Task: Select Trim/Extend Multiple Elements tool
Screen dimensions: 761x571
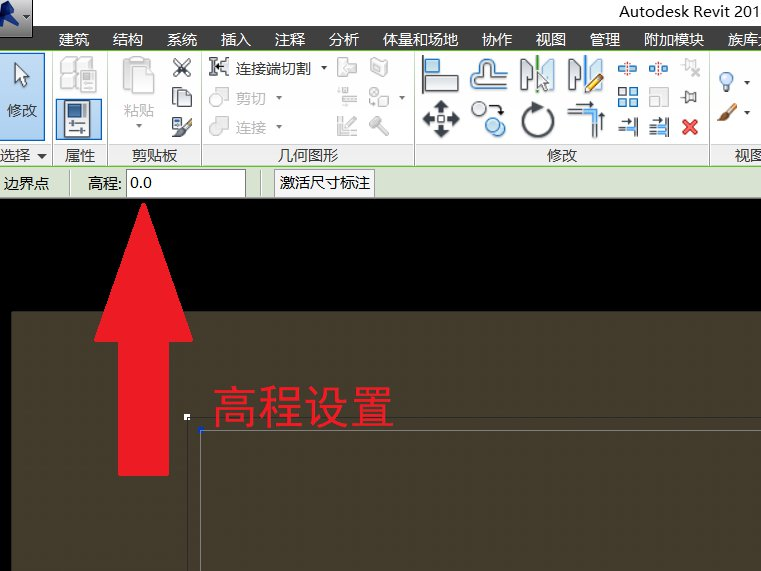Action: pyautogui.click(x=659, y=127)
